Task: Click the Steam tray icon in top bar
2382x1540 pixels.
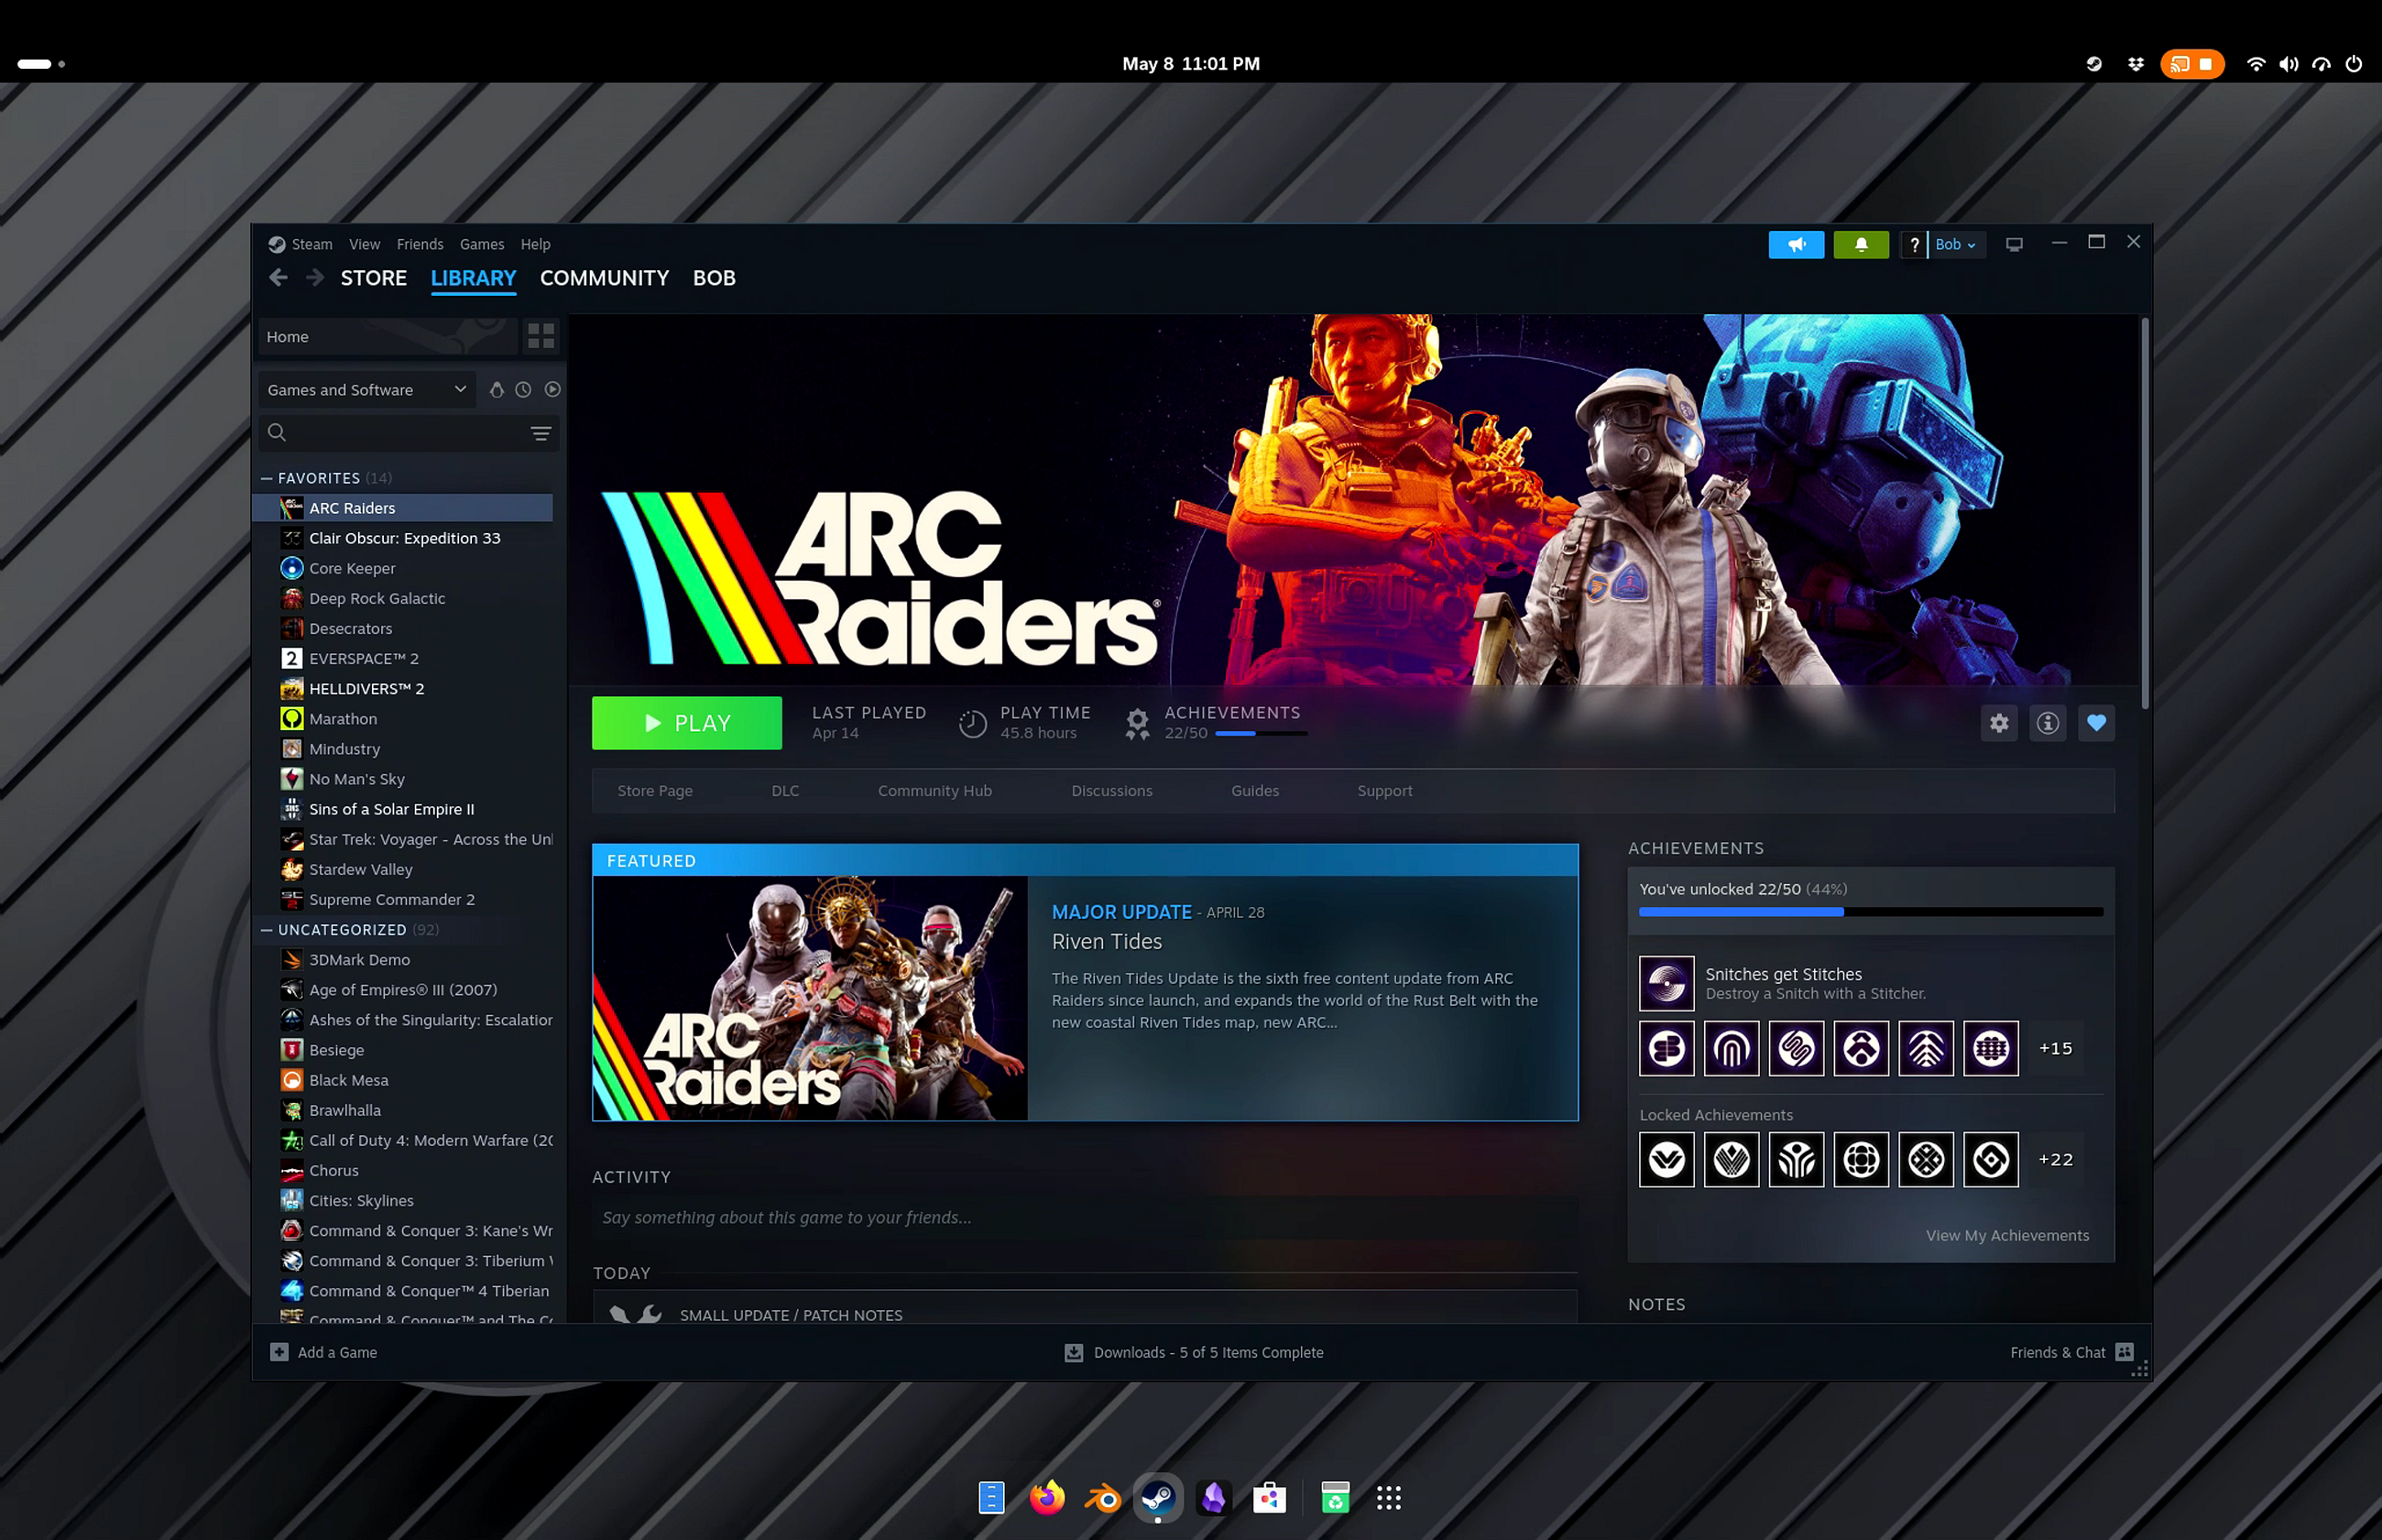Action: click(2094, 64)
